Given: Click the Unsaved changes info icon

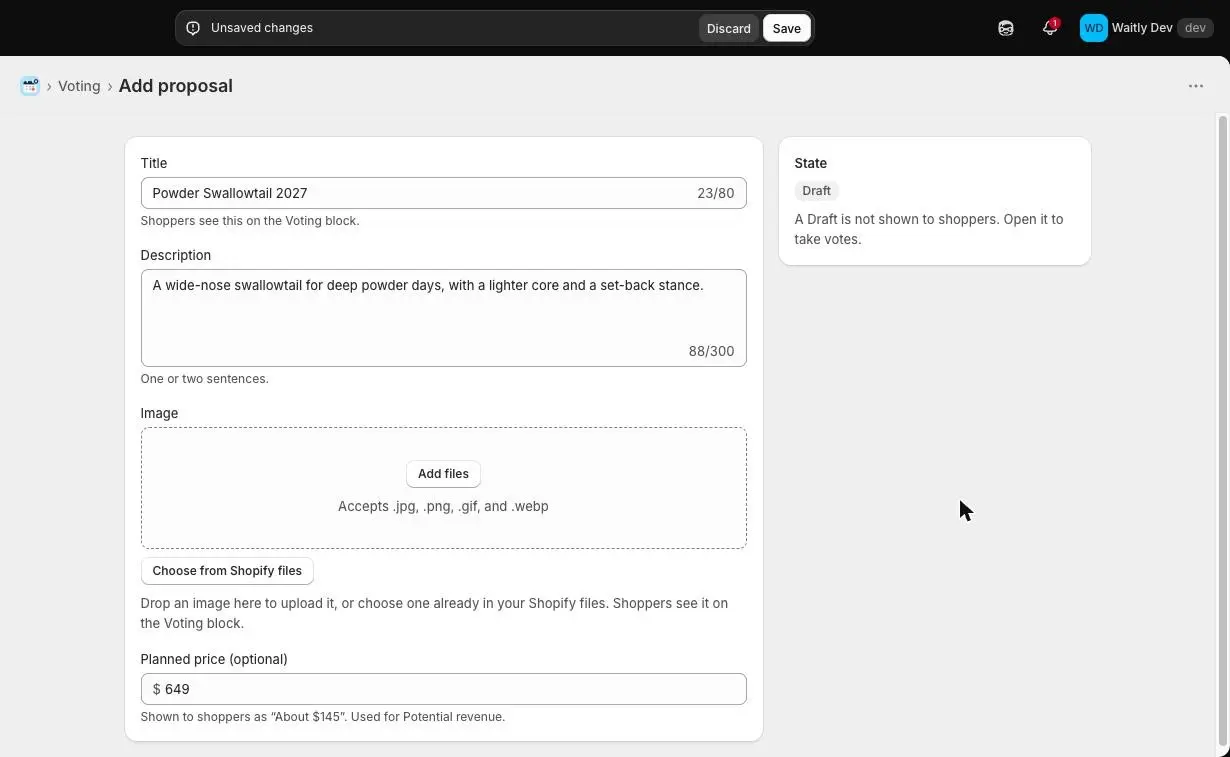Looking at the screenshot, I should (x=193, y=28).
